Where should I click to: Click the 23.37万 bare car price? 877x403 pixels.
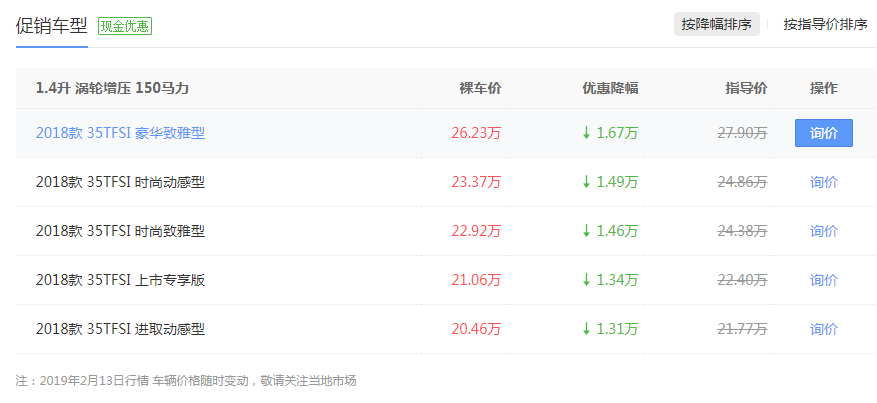click(477, 182)
